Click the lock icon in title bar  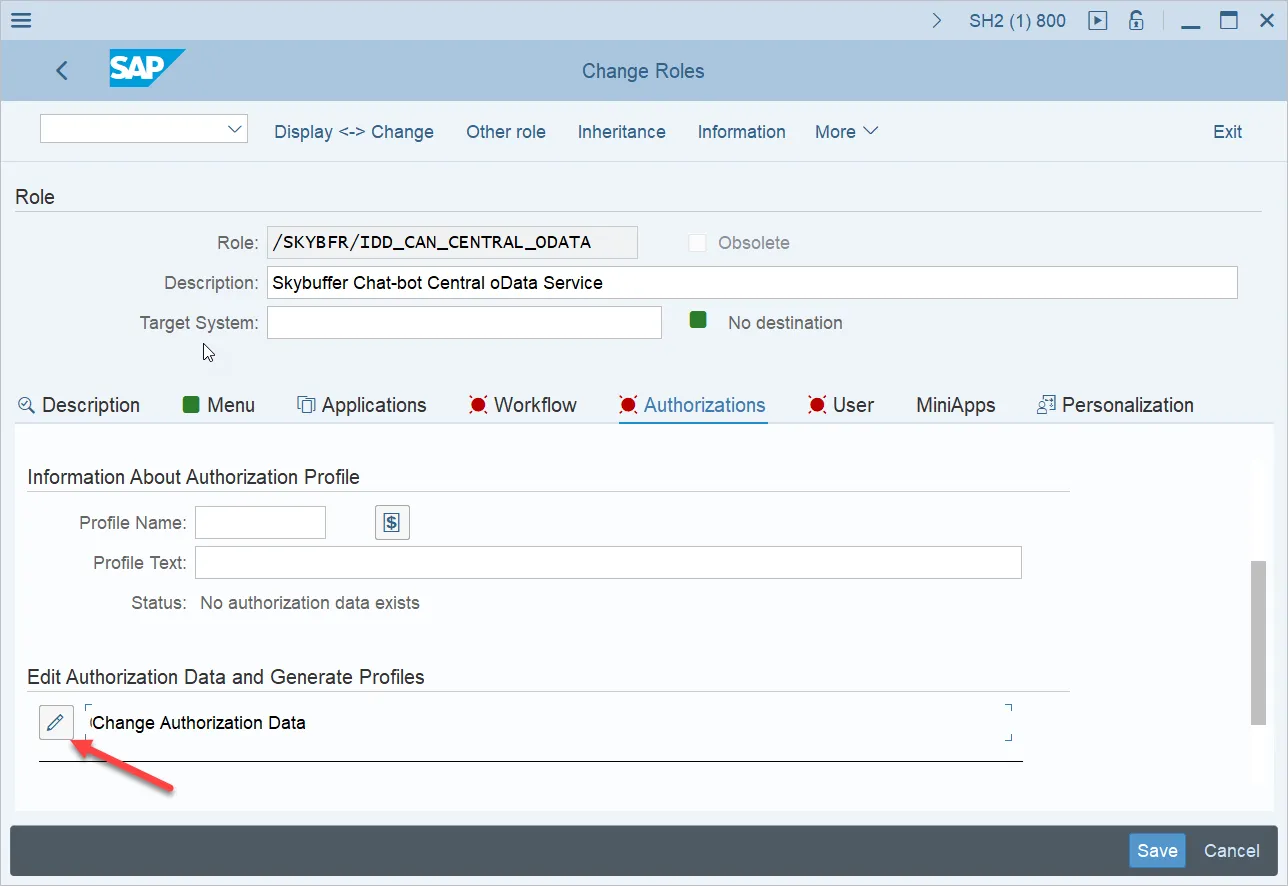[1136, 20]
